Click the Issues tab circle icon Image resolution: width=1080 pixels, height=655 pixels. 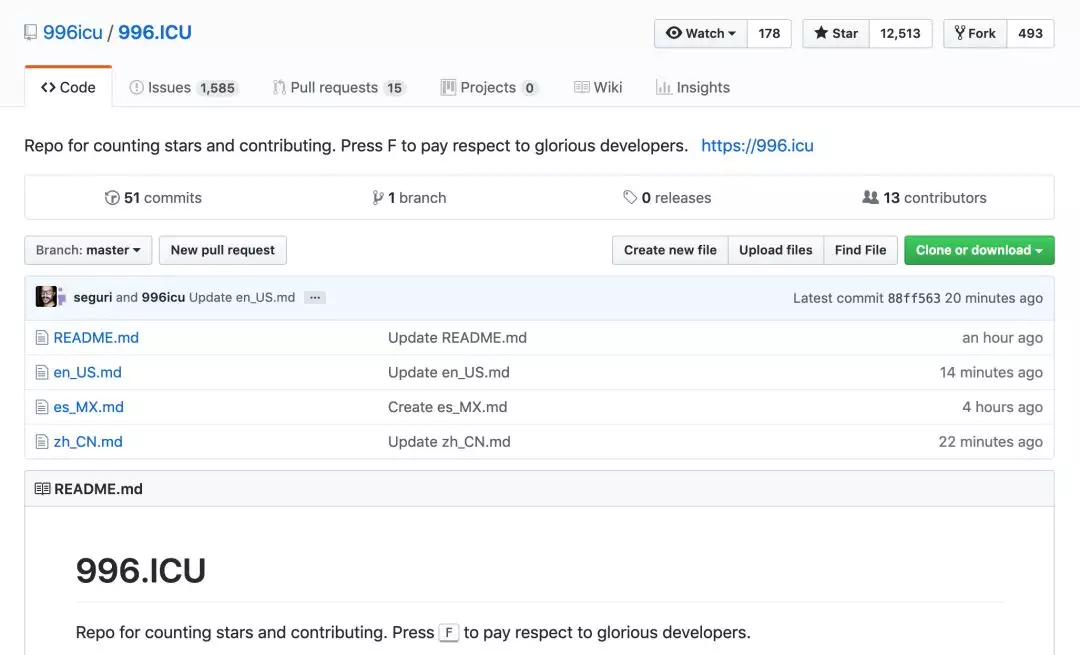click(136, 87)
